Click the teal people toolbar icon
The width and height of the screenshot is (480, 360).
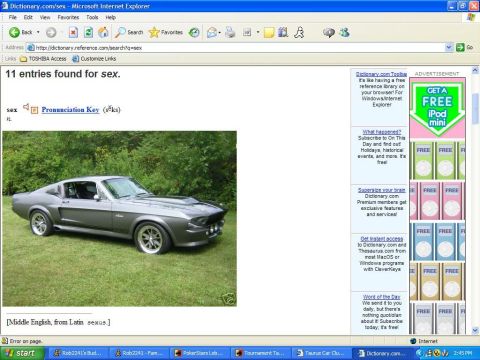(344, 32)
